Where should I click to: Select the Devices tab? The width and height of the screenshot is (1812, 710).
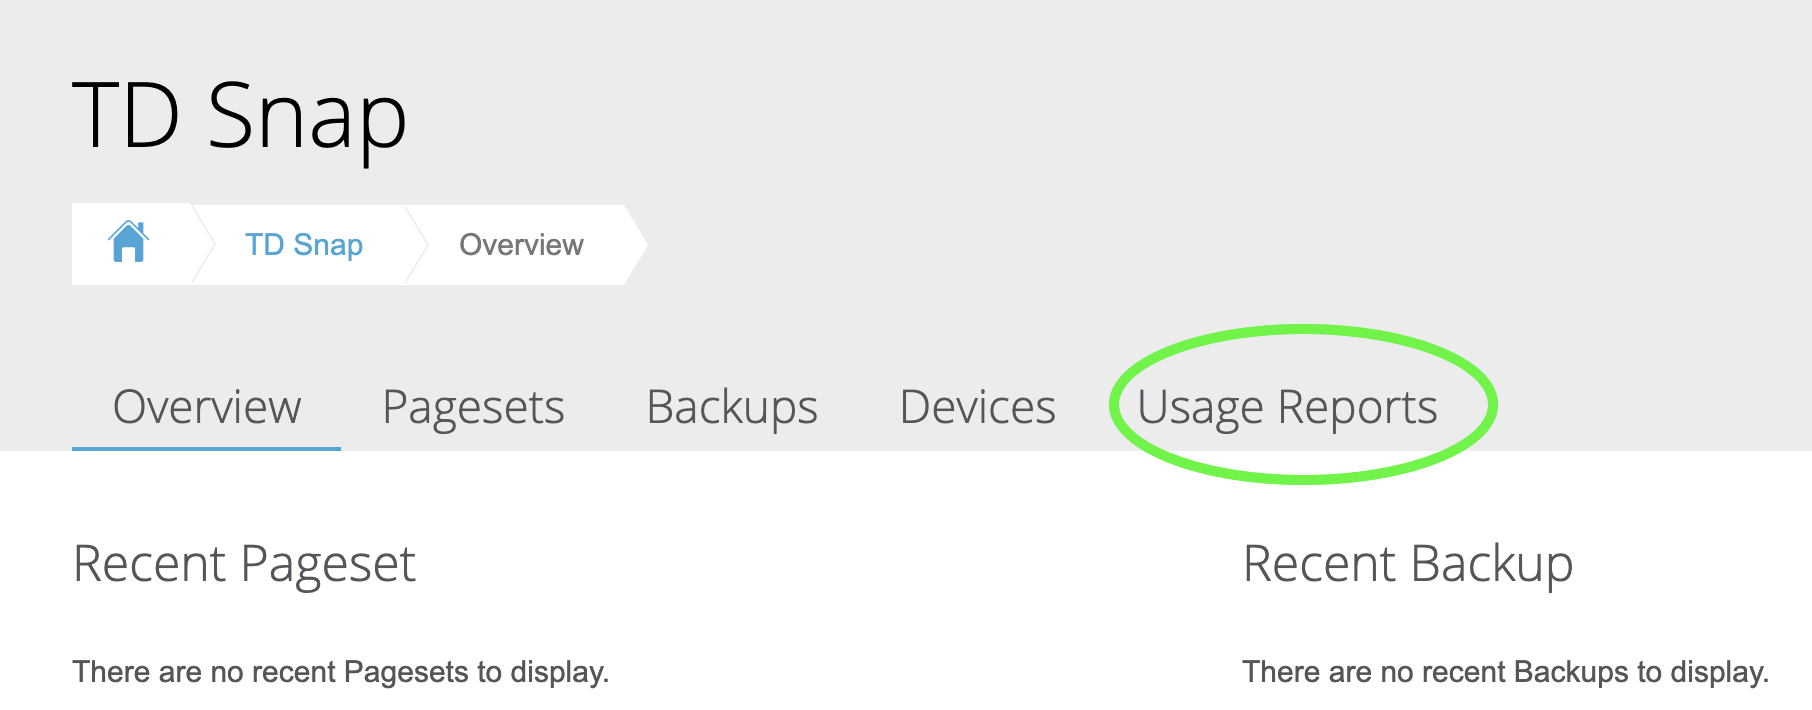coord(977,407)
